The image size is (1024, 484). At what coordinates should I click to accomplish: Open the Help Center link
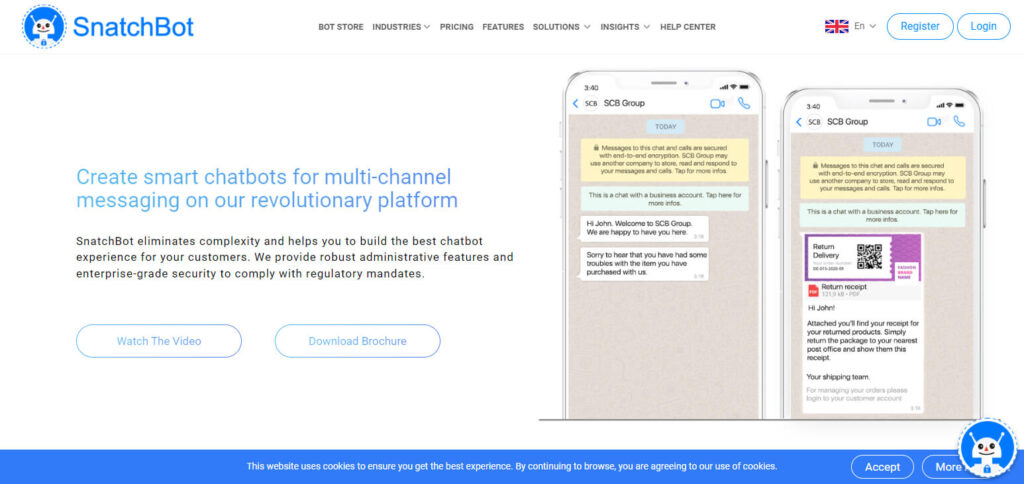pos(688,27)
